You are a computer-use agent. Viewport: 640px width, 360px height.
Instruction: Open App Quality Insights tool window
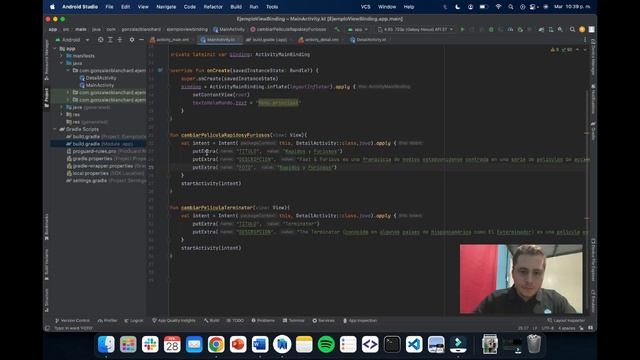[174, 320]
